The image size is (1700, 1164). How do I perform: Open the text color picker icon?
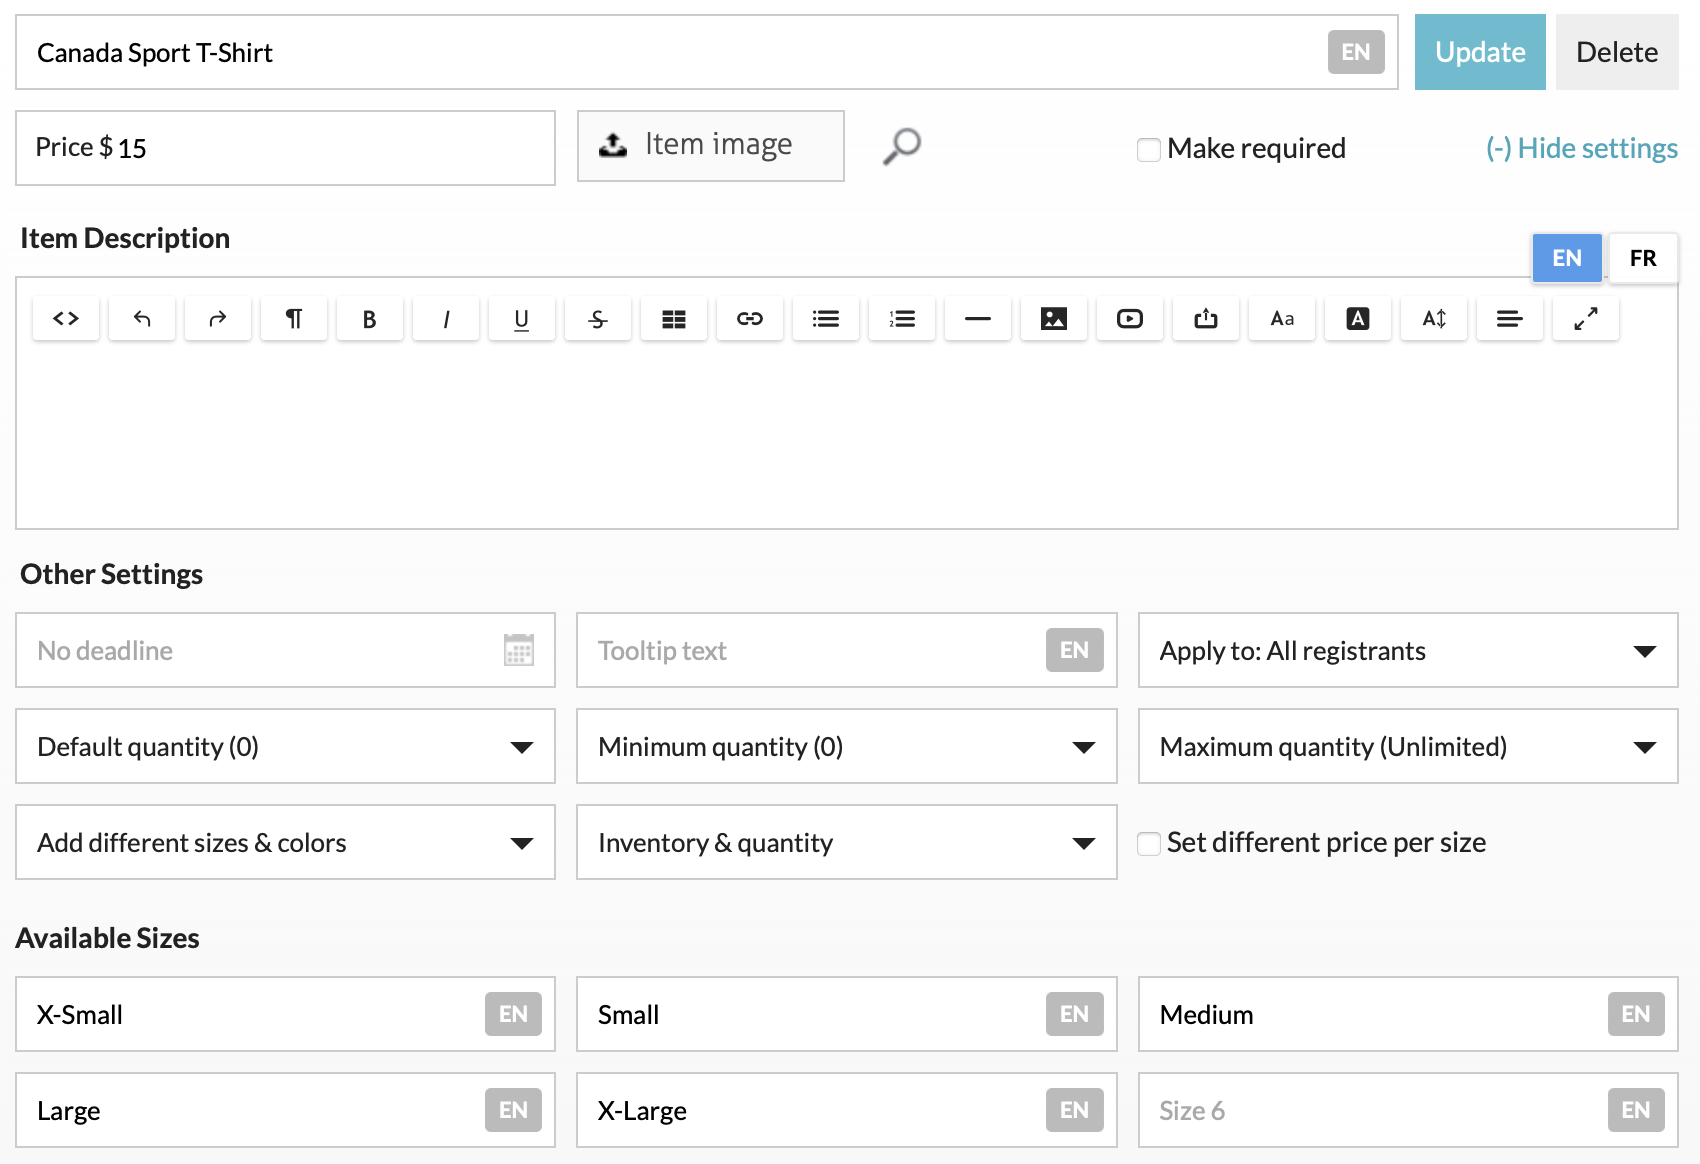(x=1357, y=319)
